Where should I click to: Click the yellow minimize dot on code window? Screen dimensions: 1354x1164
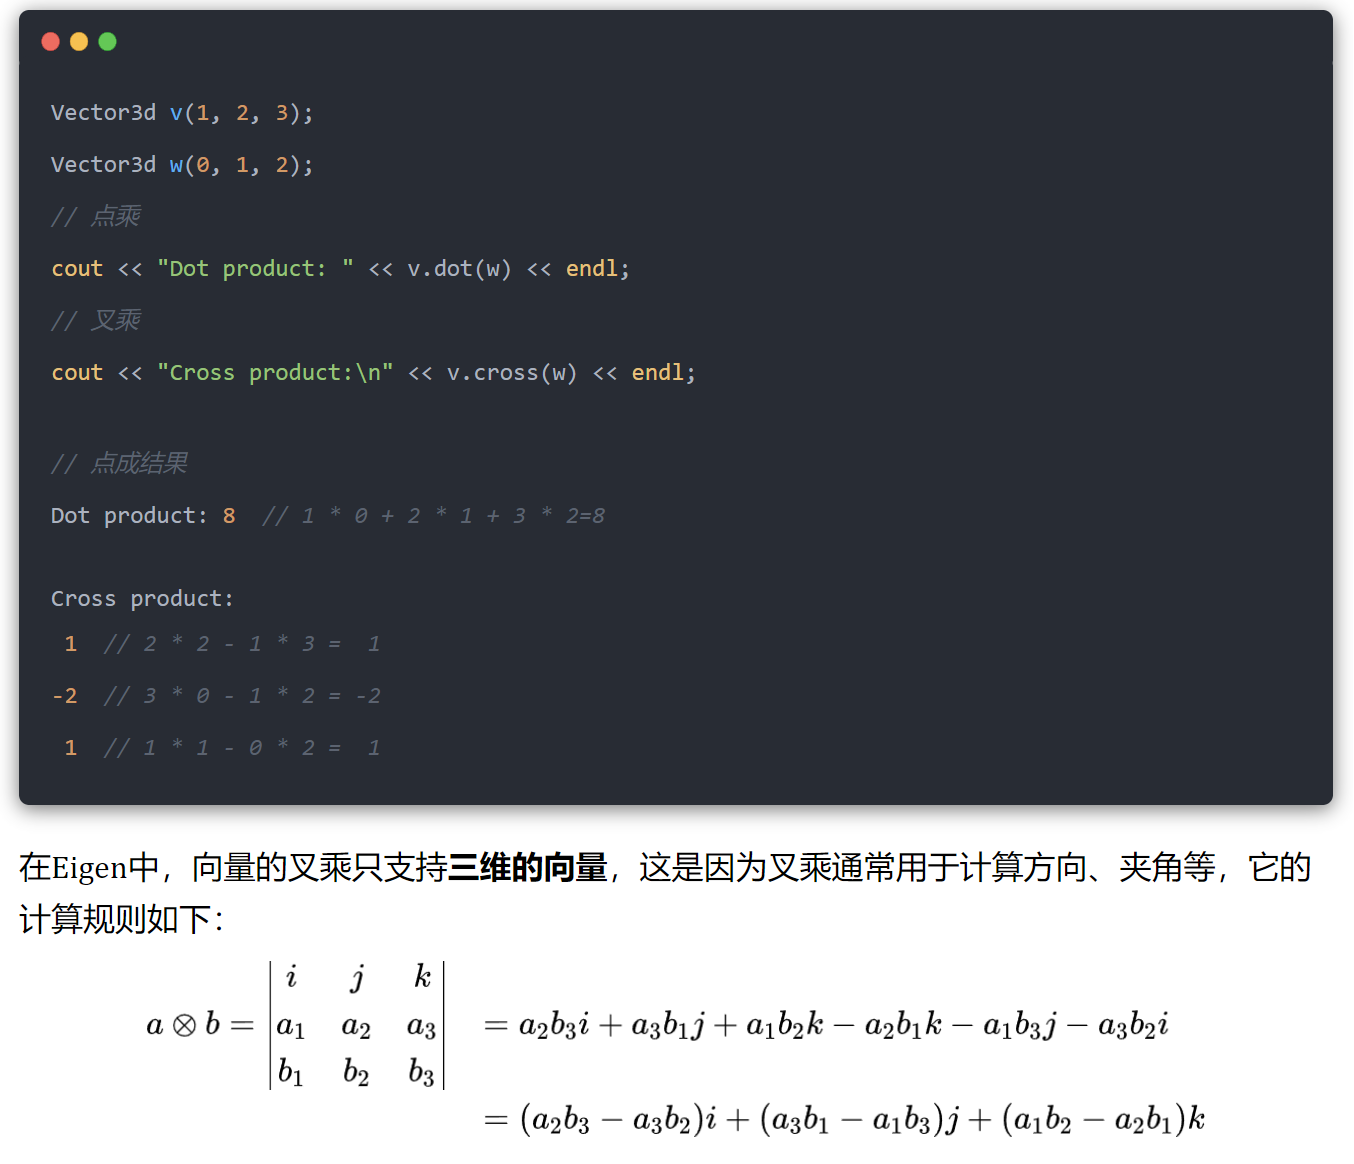point(79,41)
